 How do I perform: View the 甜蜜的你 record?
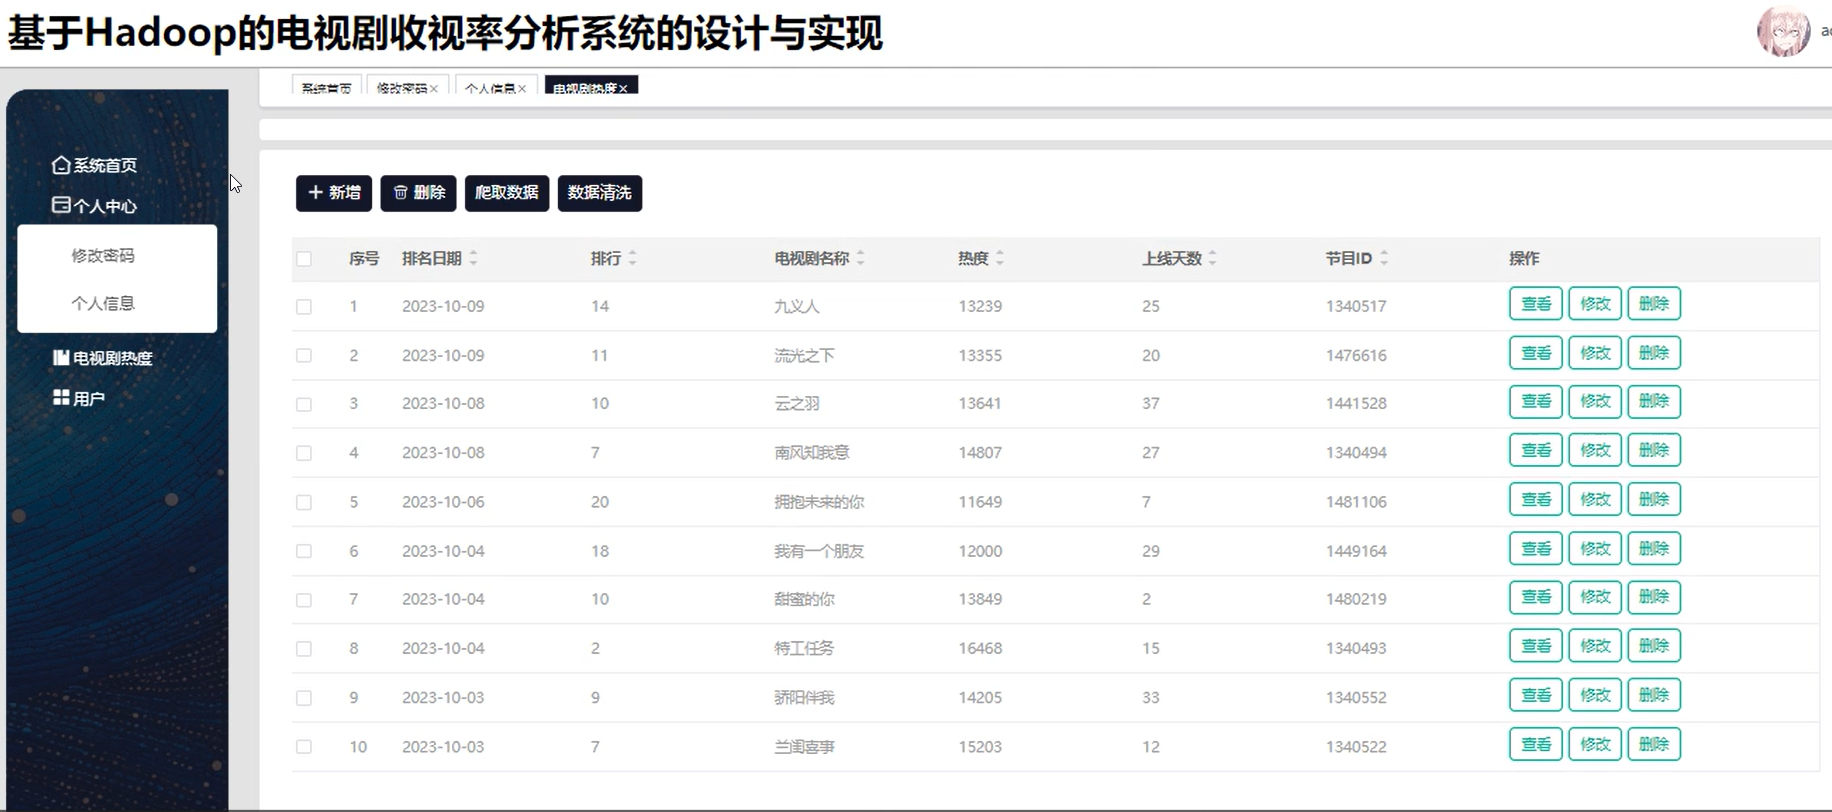click(1536, 597)
